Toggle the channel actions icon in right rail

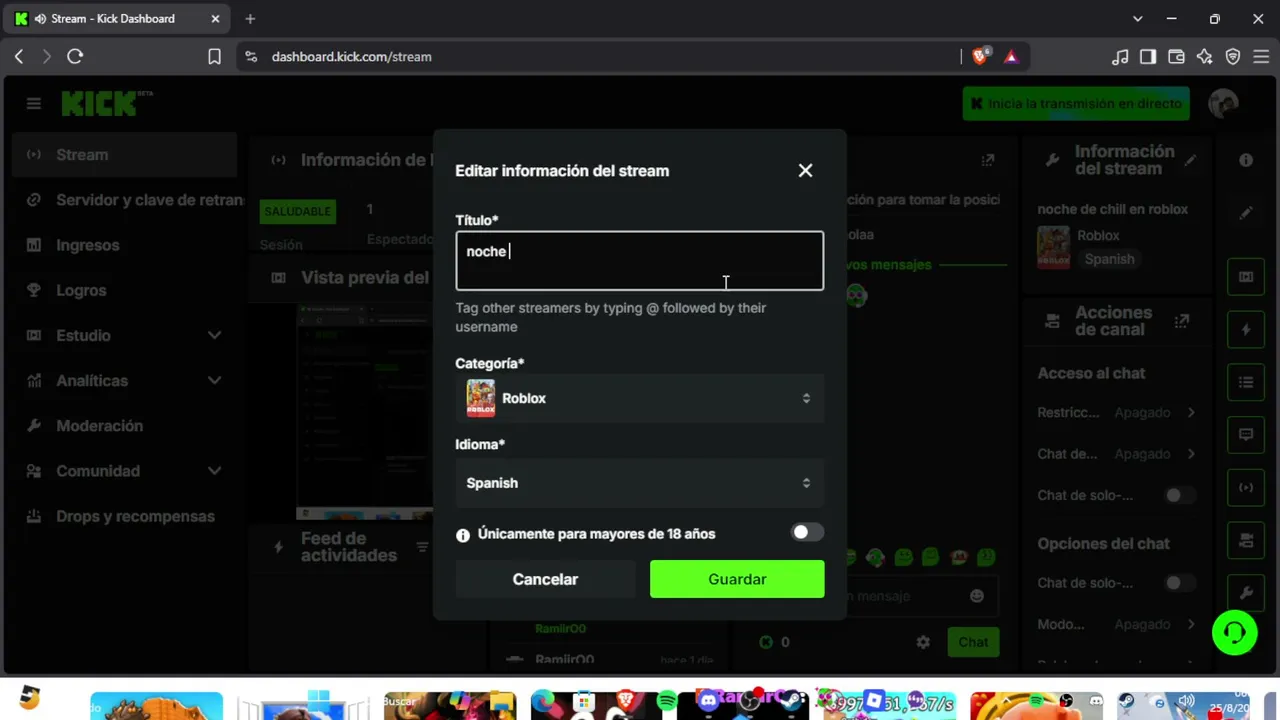coord(1246,541)
